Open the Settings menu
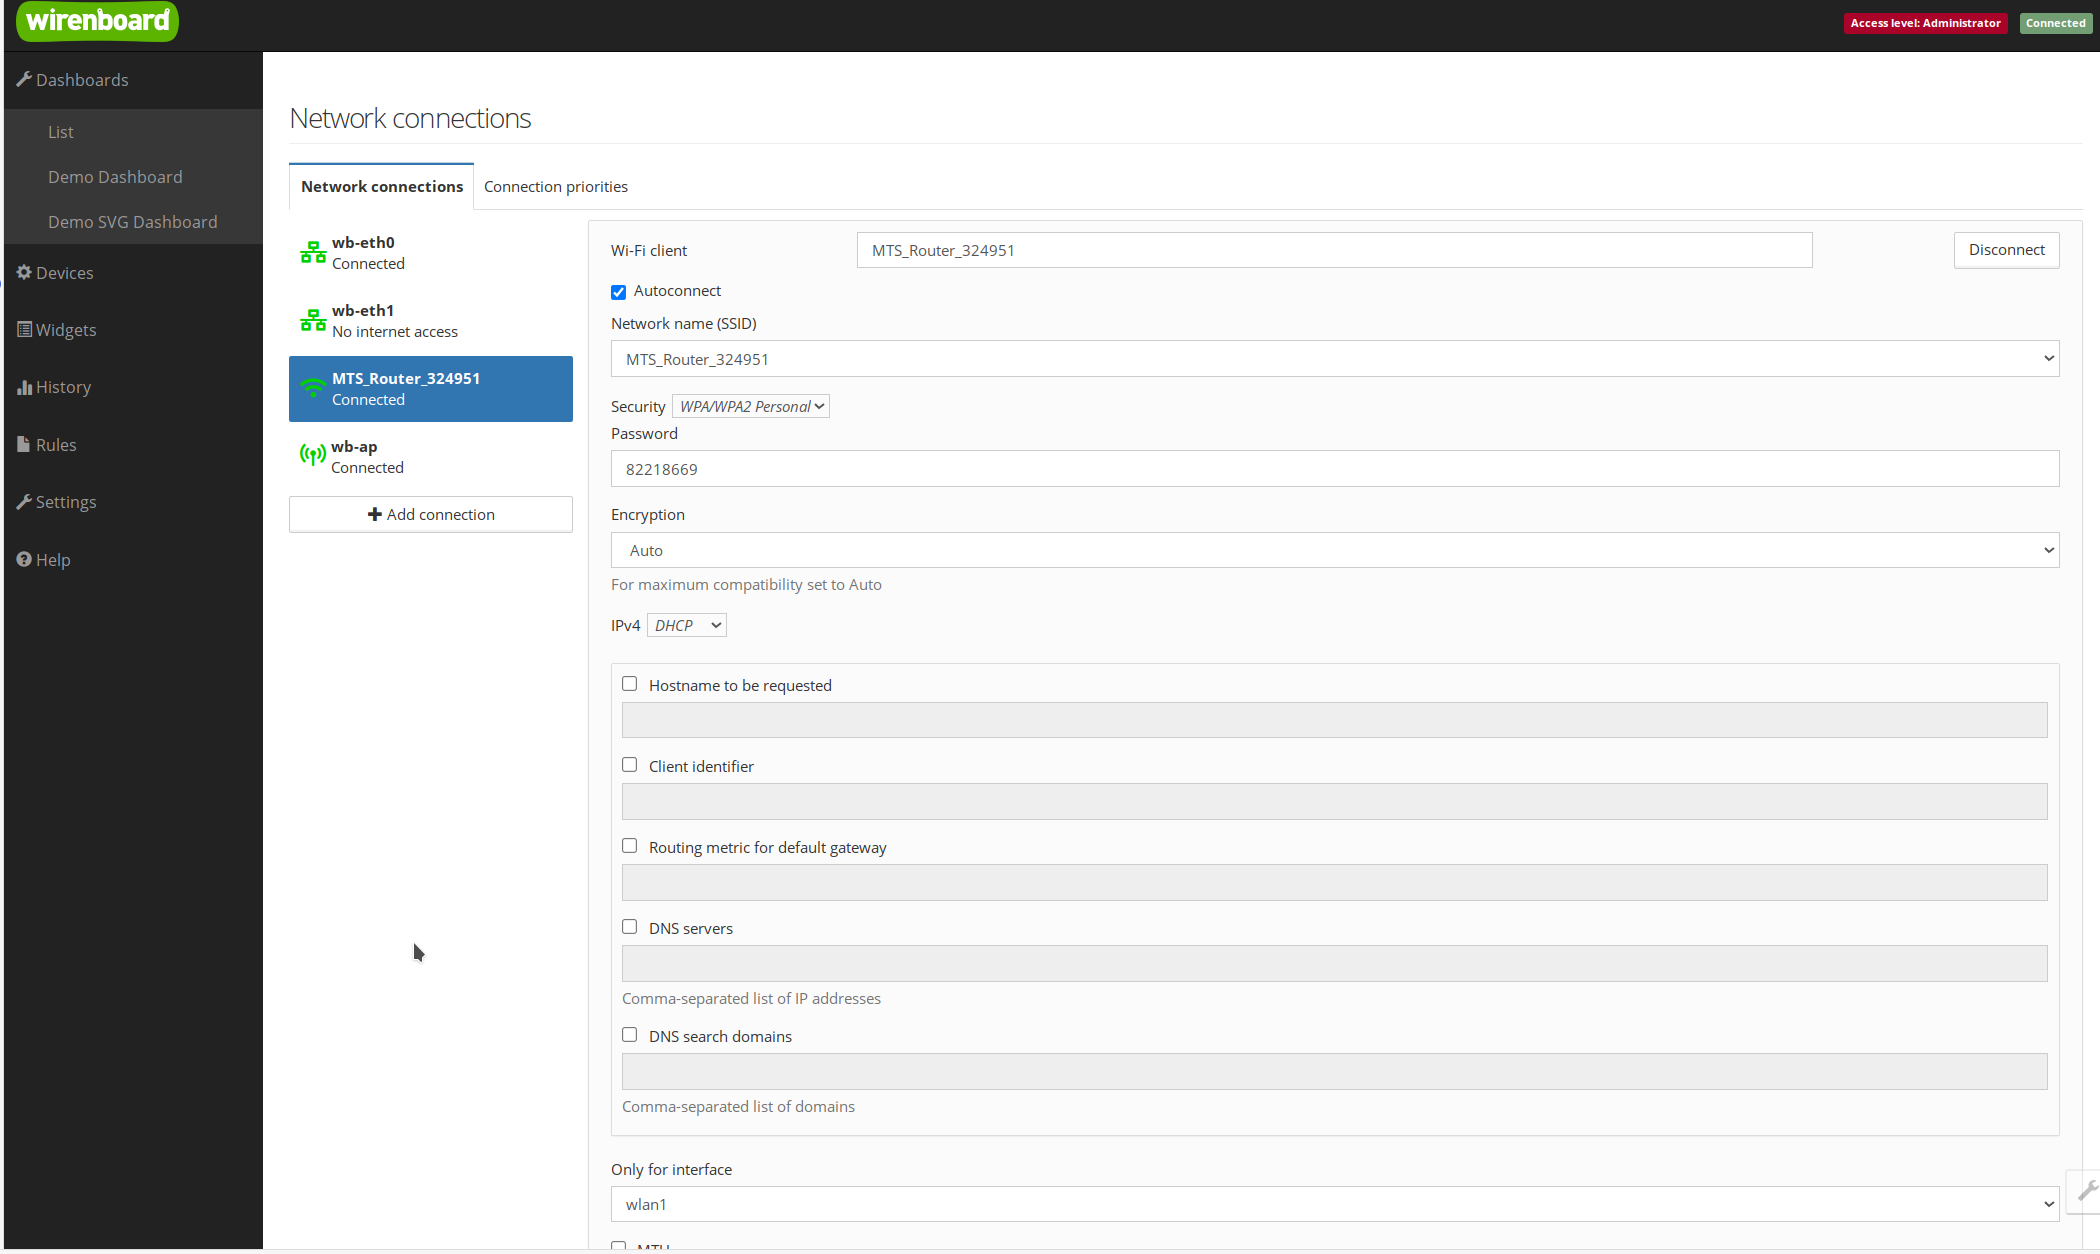 [133, 502]
